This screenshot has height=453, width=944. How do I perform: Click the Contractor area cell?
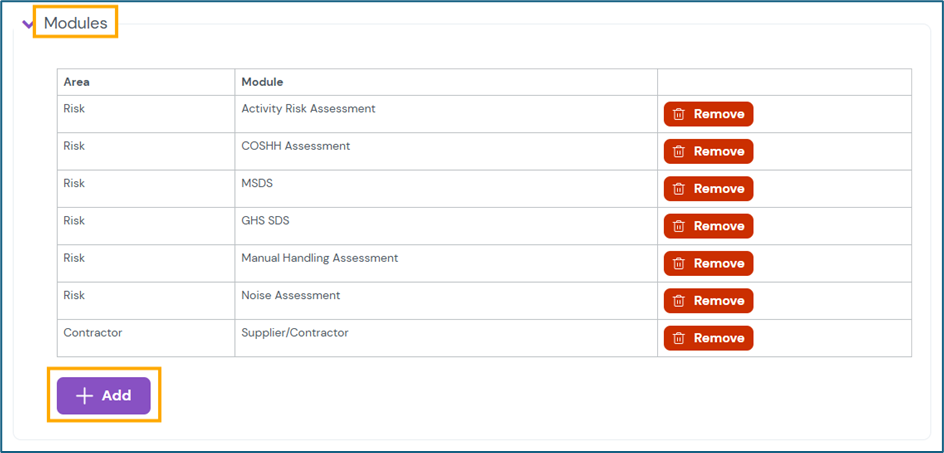point(93,333)
